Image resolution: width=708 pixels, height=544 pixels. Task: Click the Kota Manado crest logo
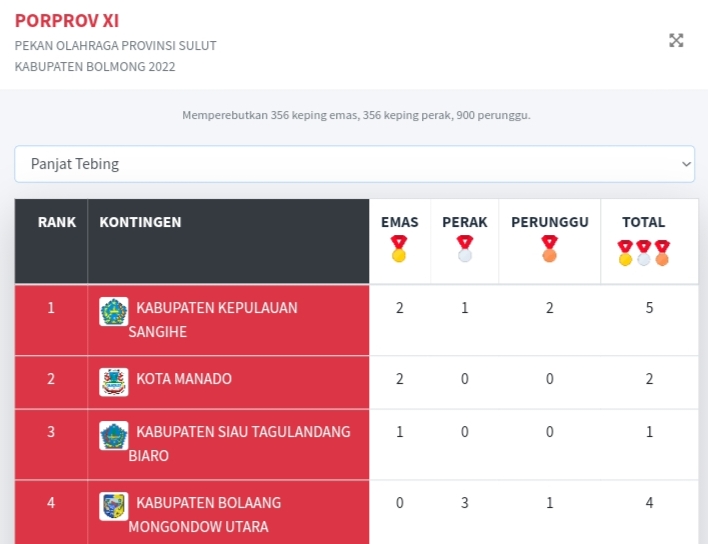[113, 381]
